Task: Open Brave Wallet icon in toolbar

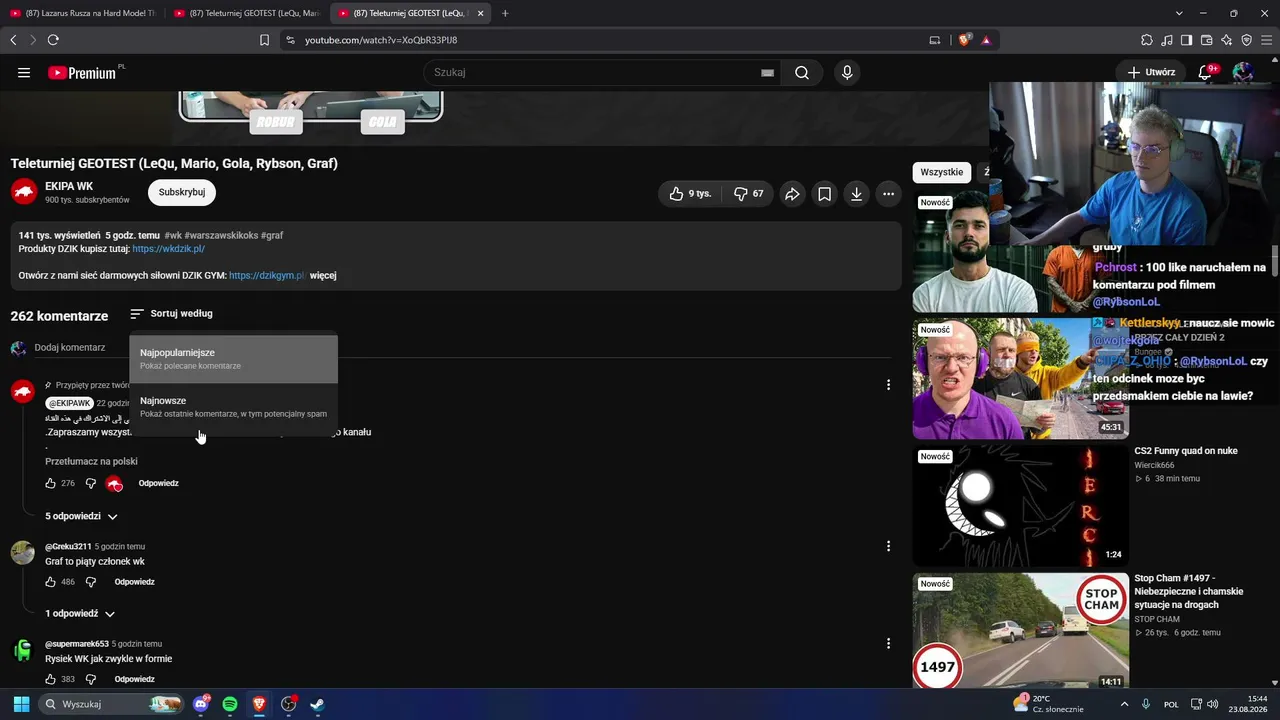Action: point(1207,40)
